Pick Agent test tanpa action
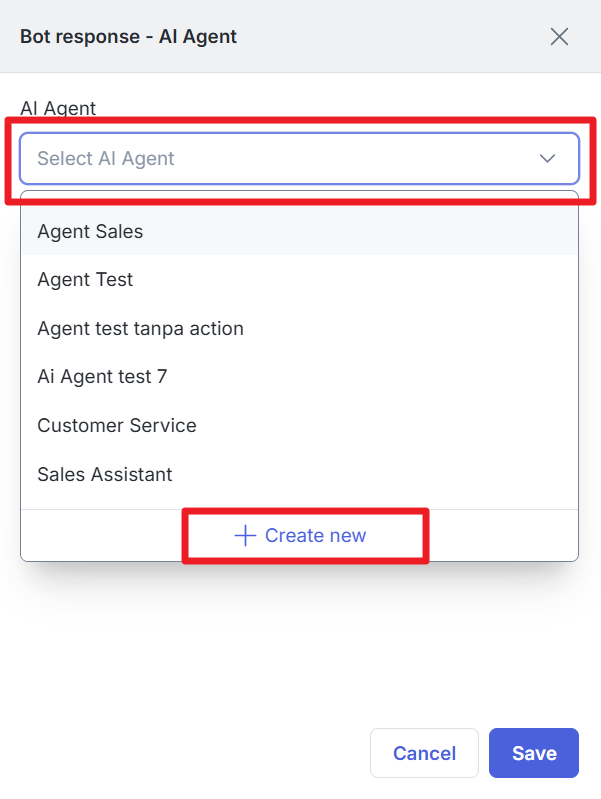Screen dimensions: 601x799 click(140, 328)
